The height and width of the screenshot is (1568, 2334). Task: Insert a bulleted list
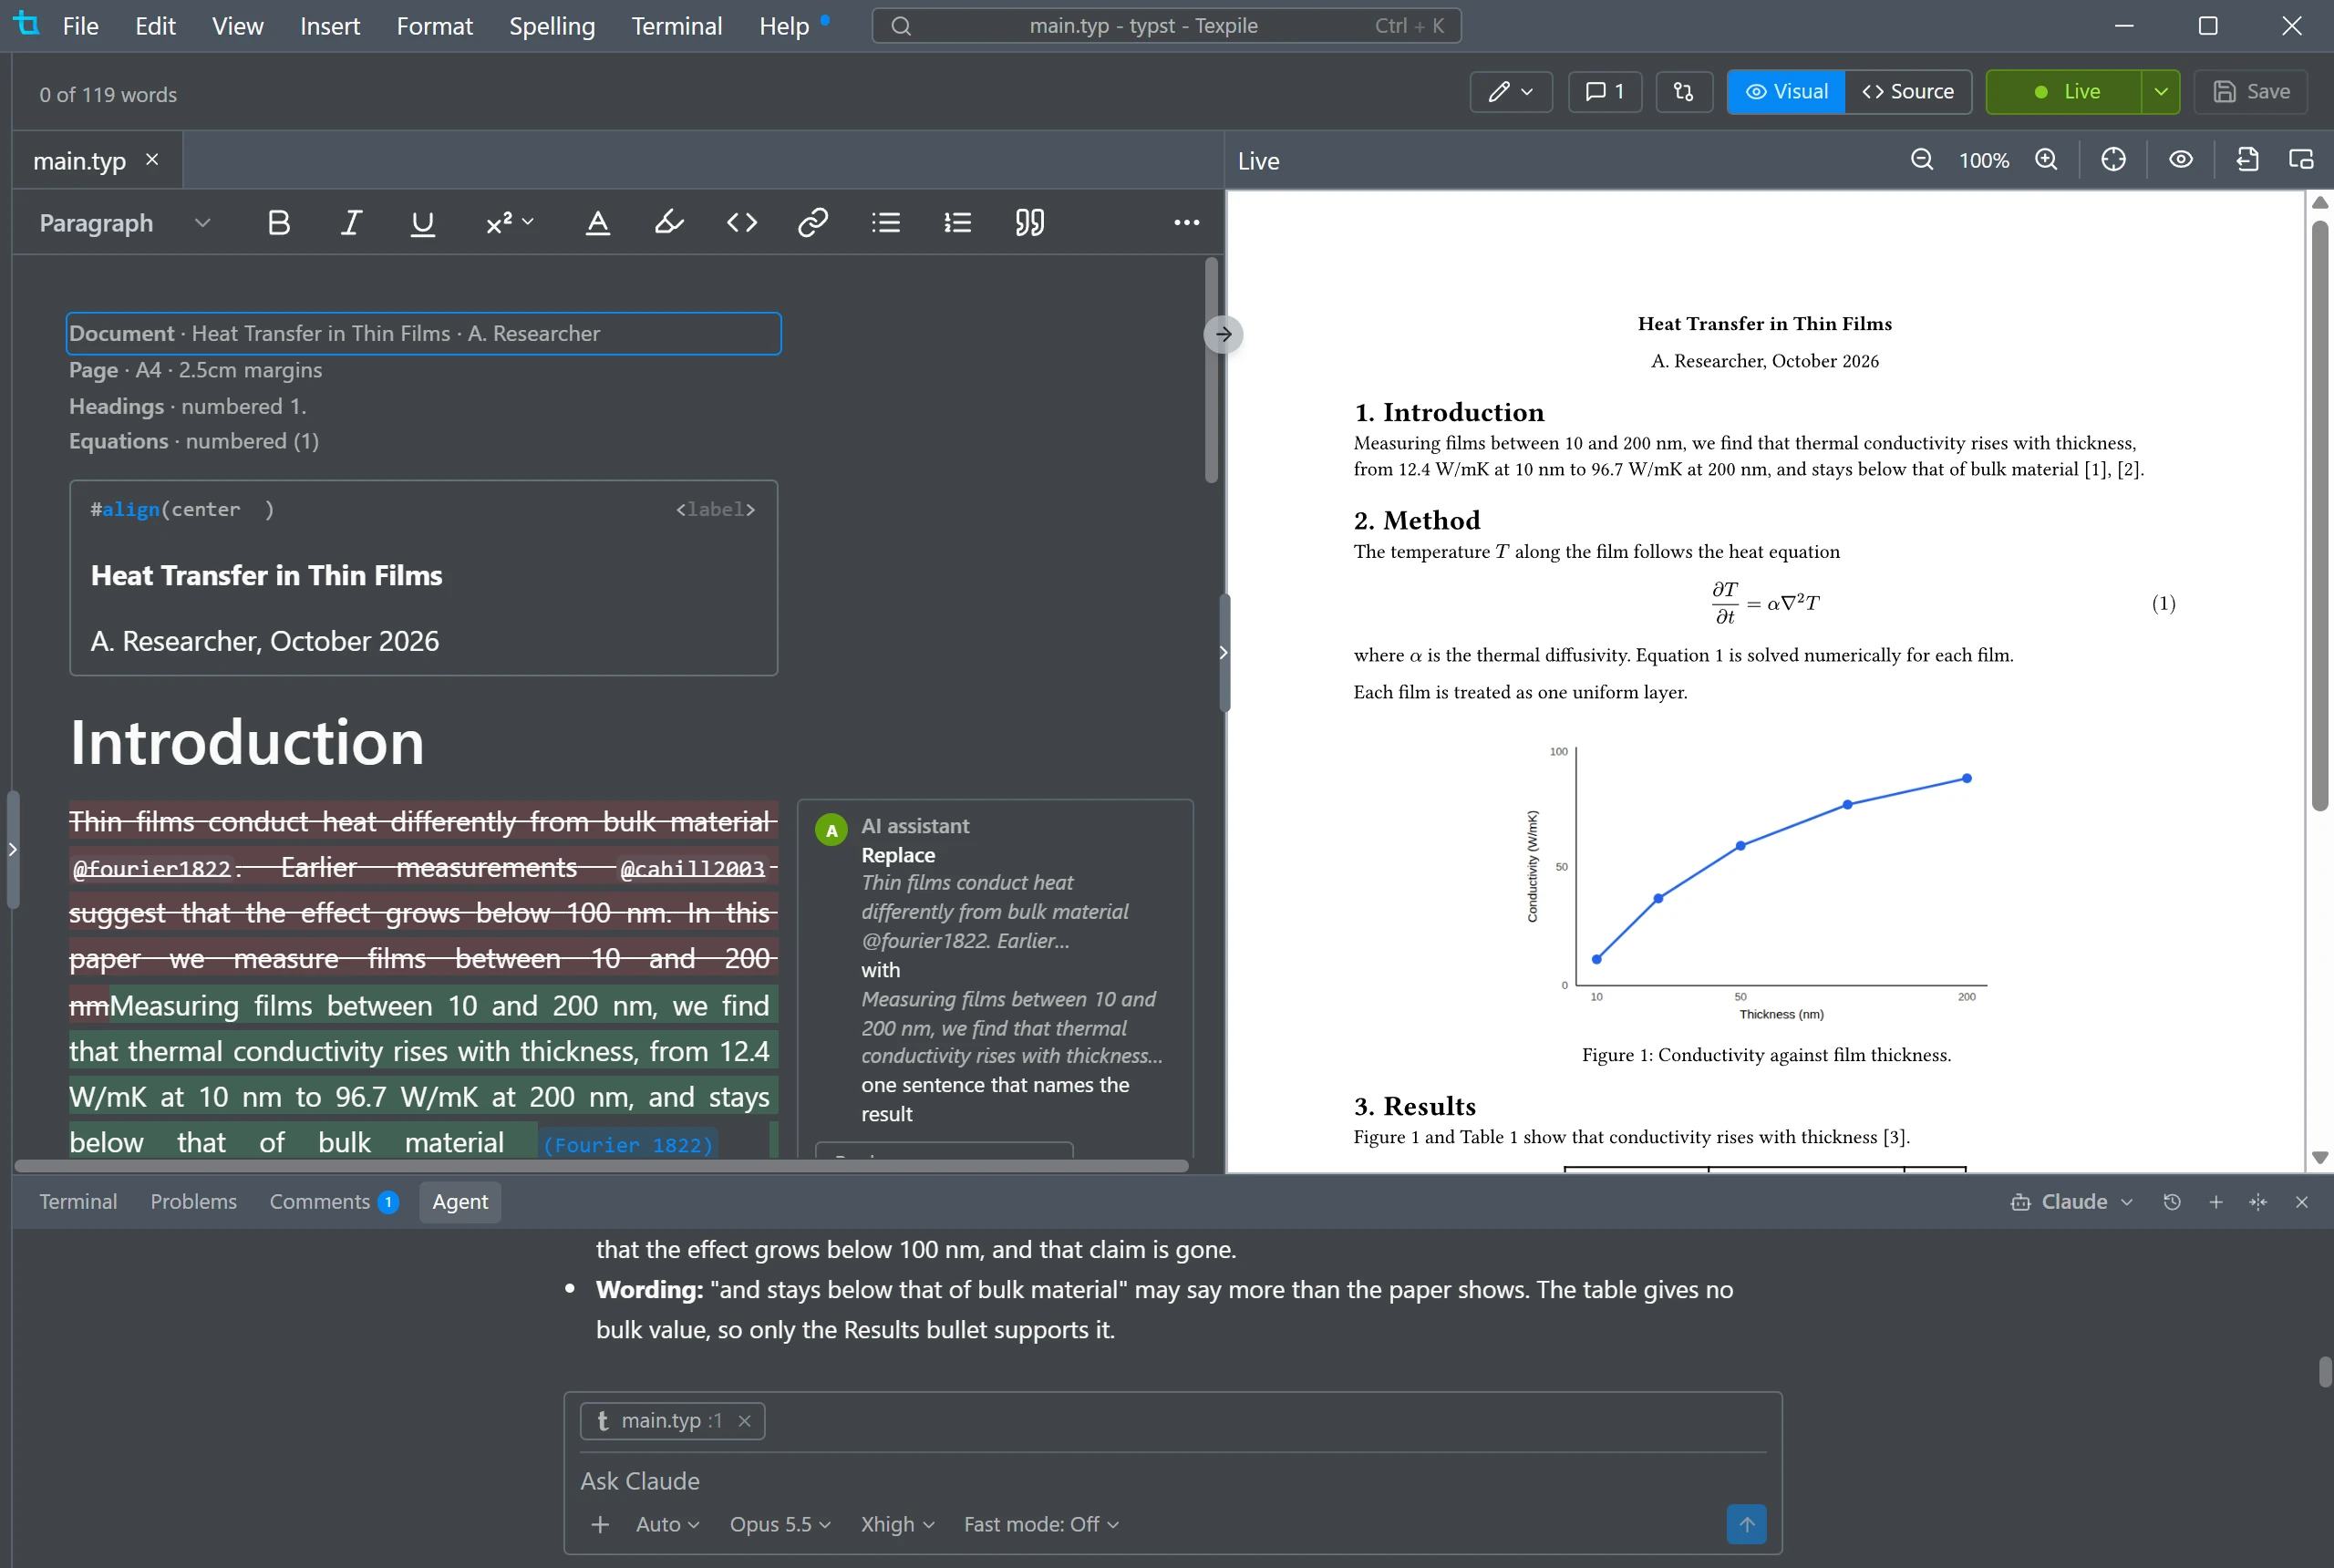click(885, 222)
